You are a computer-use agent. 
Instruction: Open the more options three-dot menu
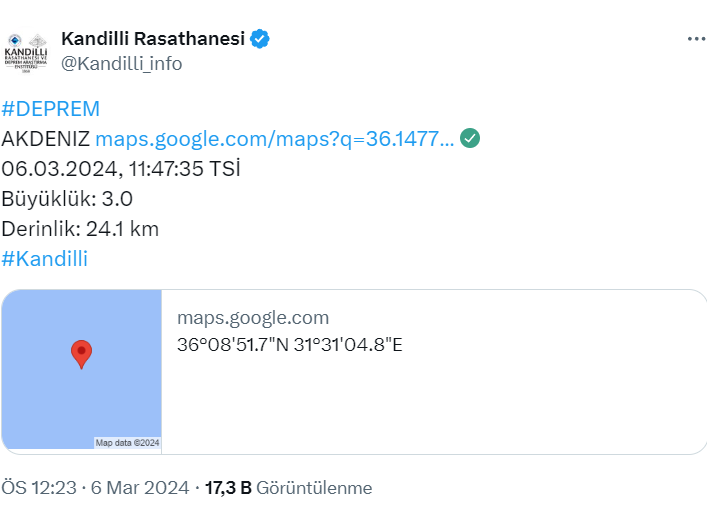coord(696,39)
